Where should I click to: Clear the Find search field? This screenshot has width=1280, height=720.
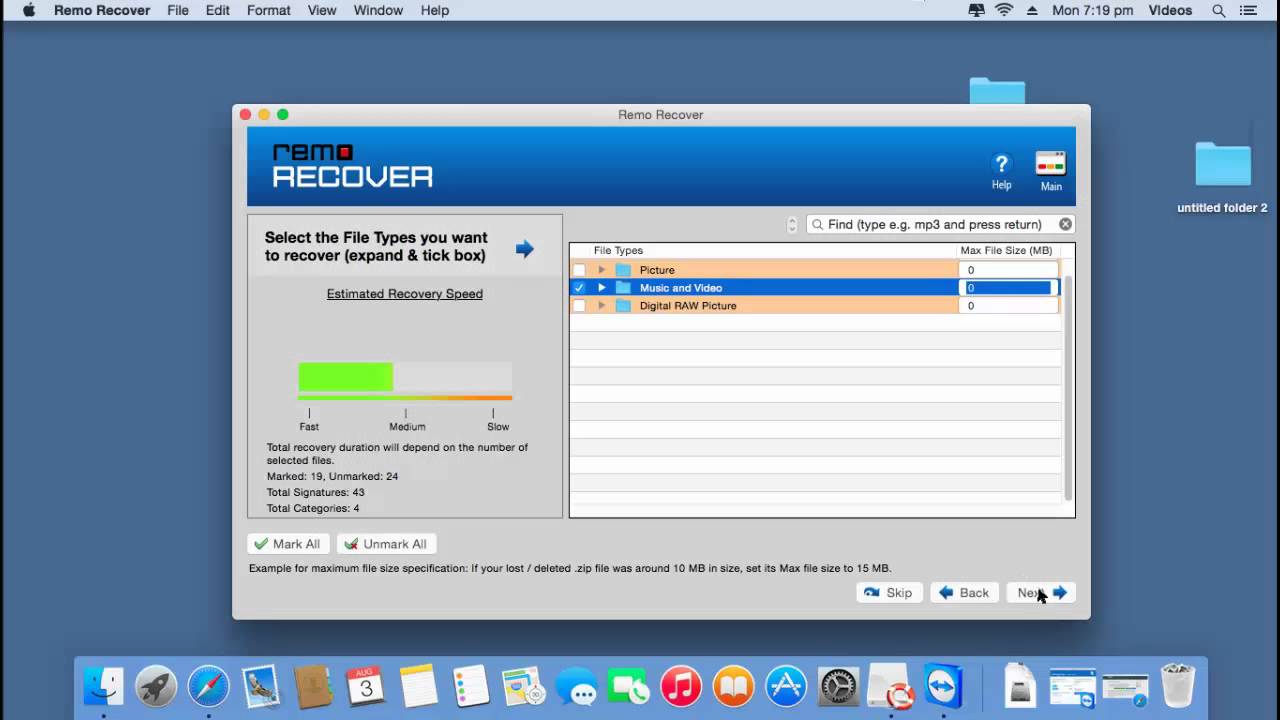click(x=1065, y=224)
